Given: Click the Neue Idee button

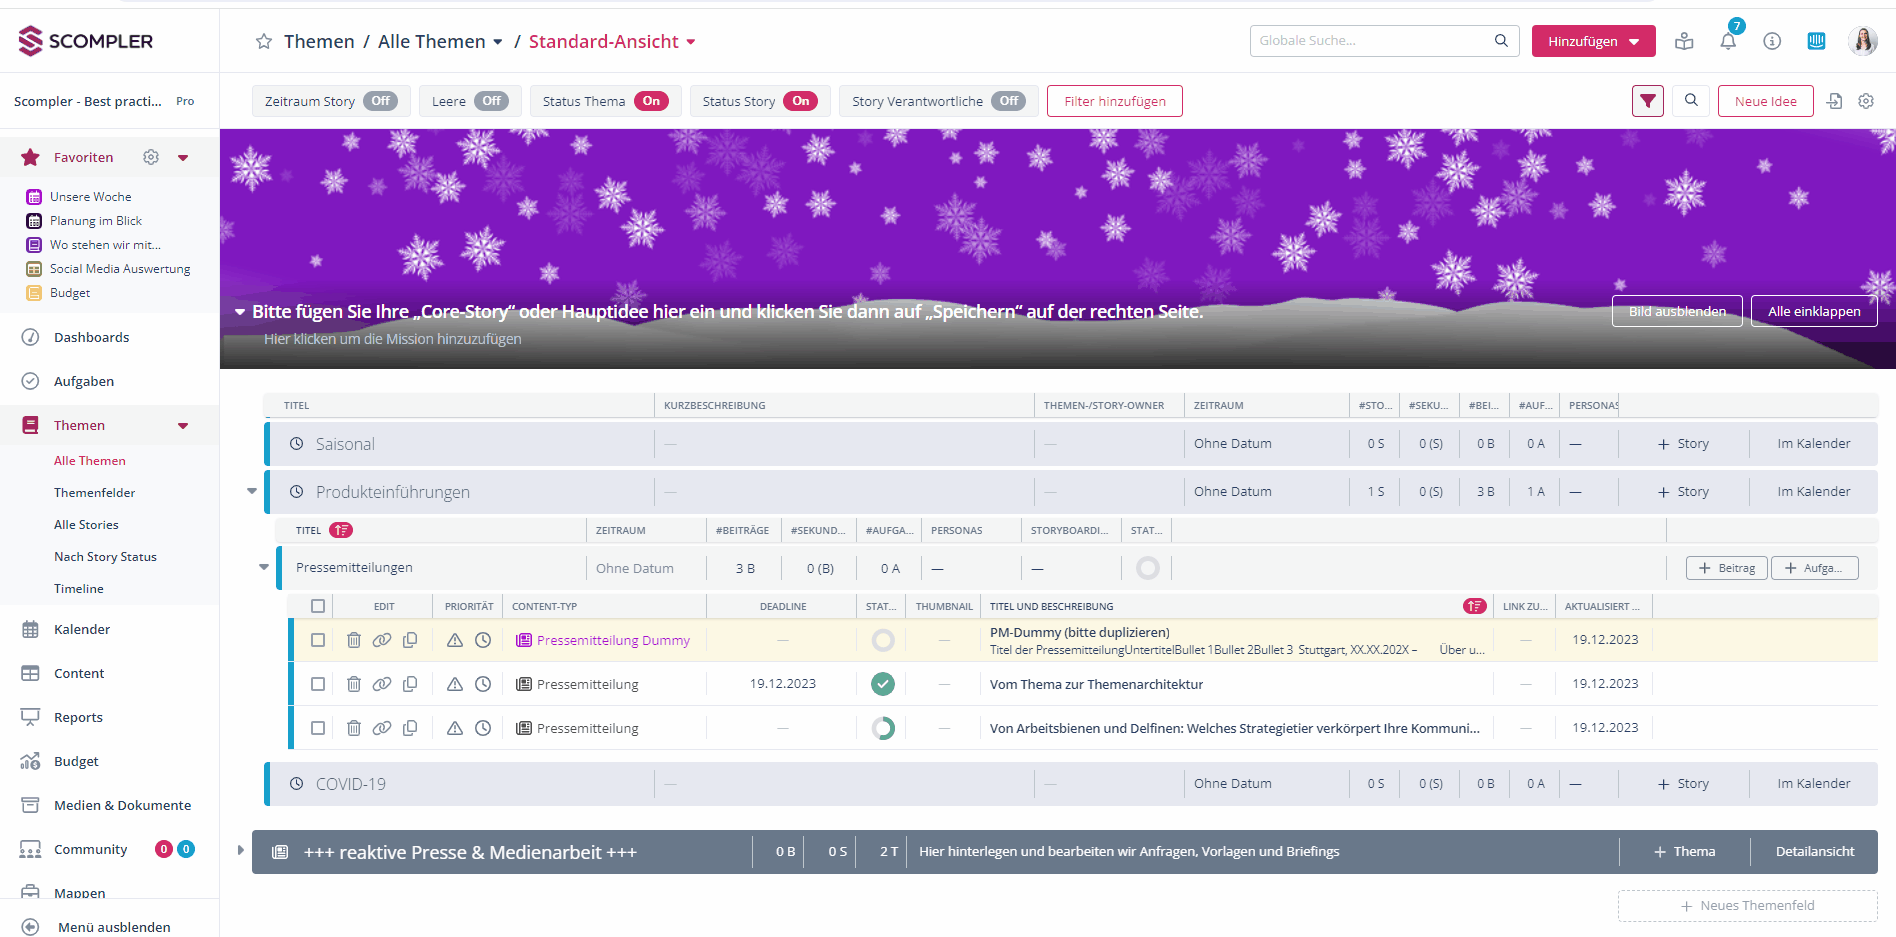Looking at the screenshot, I should (1765, 101).
